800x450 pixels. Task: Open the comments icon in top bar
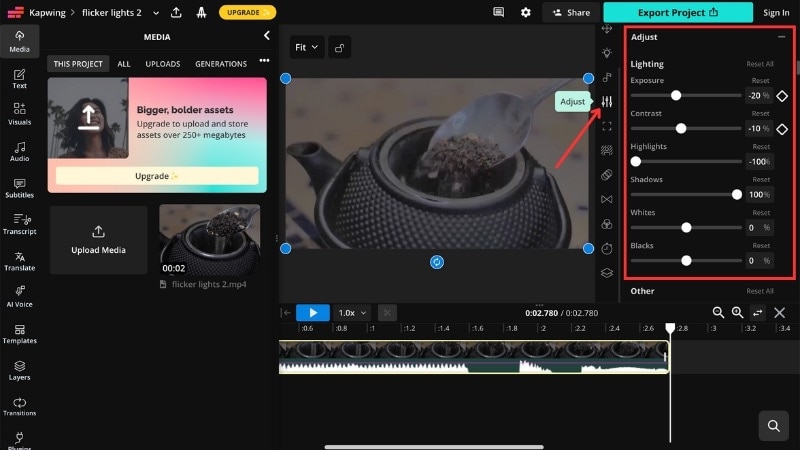tap(498, 12)
